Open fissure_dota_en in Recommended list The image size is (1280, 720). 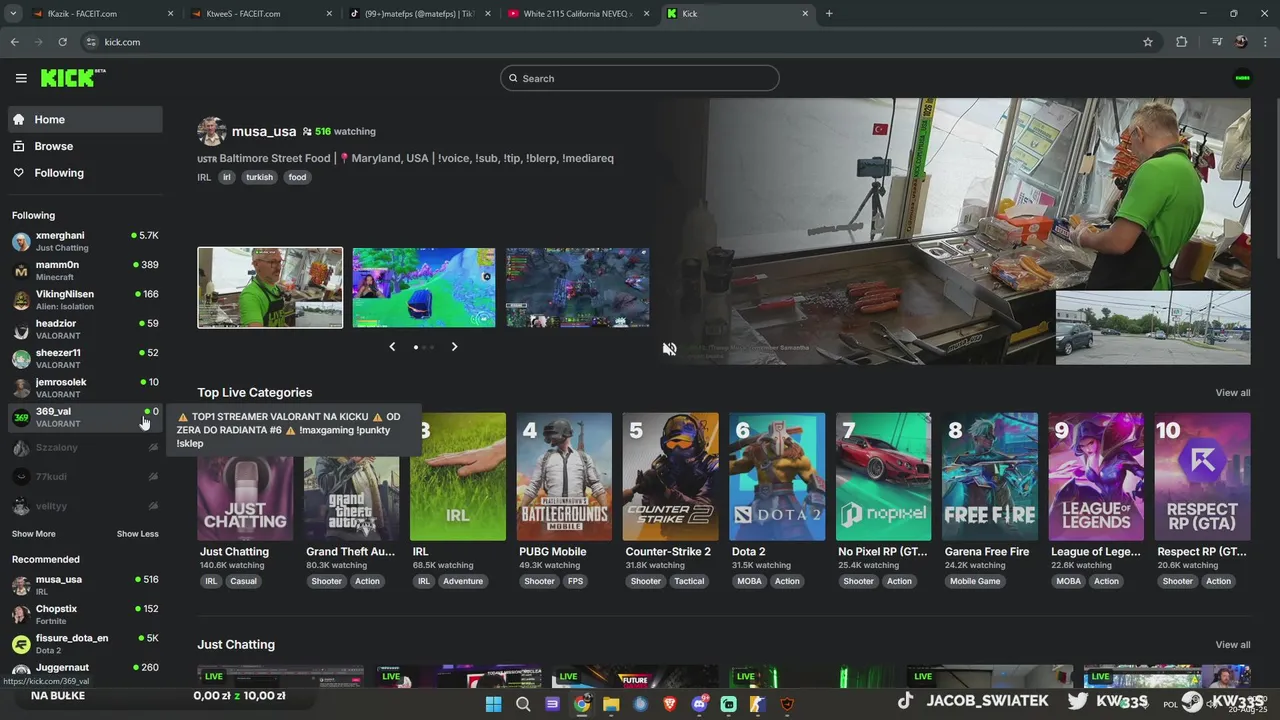pos(85,643)
